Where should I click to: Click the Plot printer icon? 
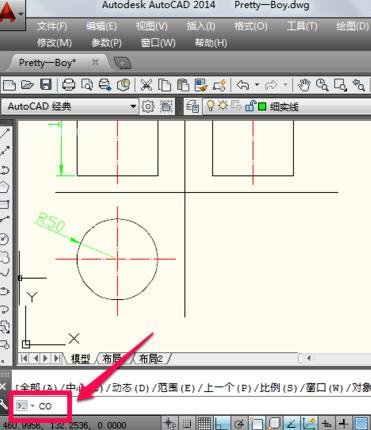69,85
